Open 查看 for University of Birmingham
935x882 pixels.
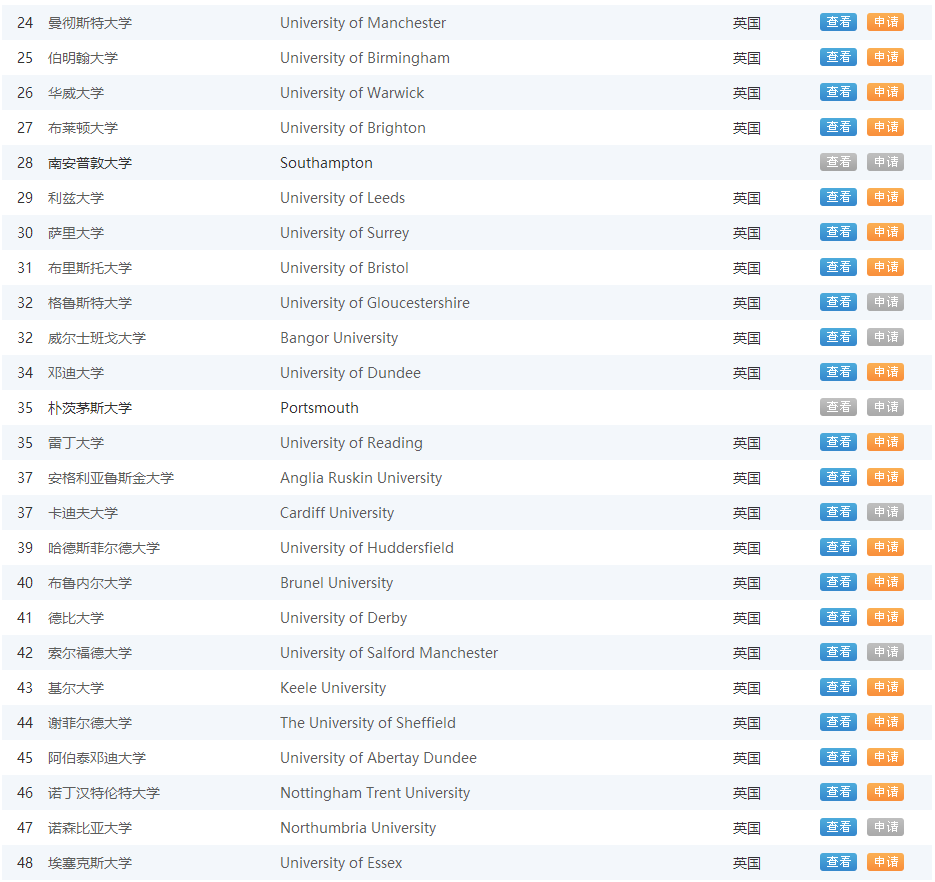(x=838, y=57)
